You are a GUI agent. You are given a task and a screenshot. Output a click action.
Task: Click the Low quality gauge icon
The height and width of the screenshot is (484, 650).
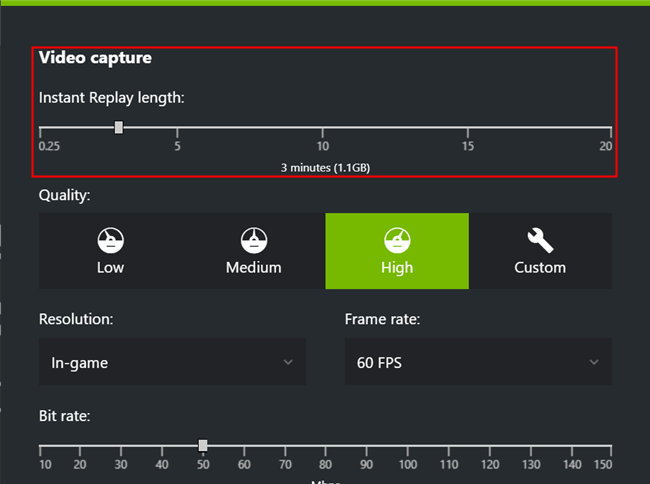[110, 240]
